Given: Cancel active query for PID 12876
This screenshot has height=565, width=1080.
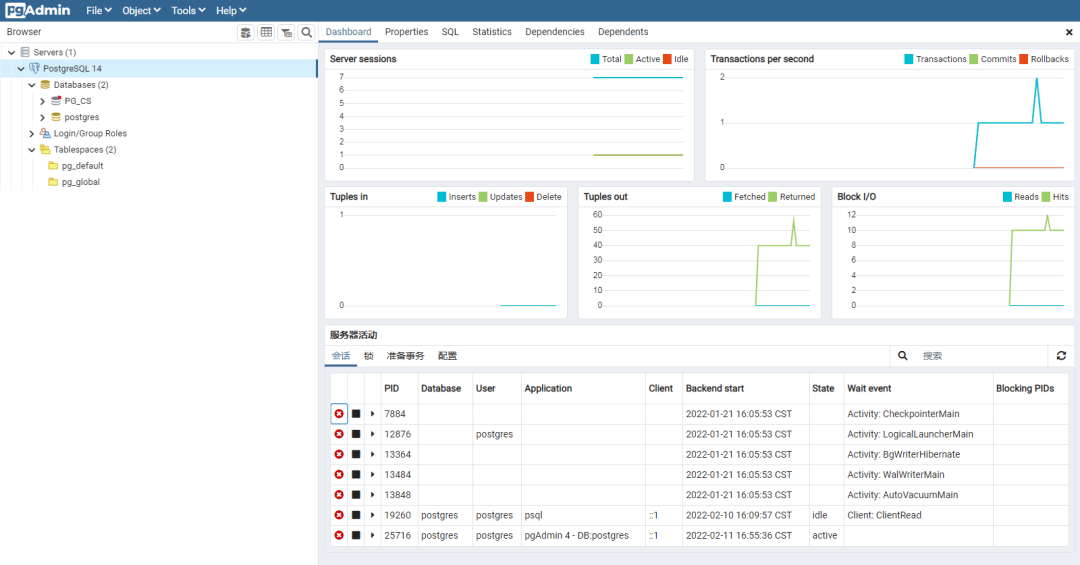Looking at the screenshot, I should [x=356, y=434].
